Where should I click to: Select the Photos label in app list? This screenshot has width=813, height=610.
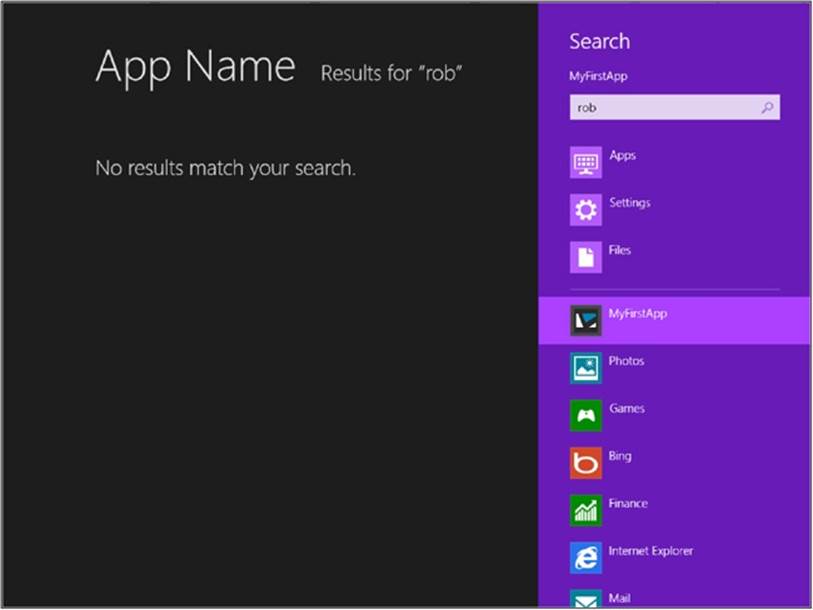coord(626,361)
